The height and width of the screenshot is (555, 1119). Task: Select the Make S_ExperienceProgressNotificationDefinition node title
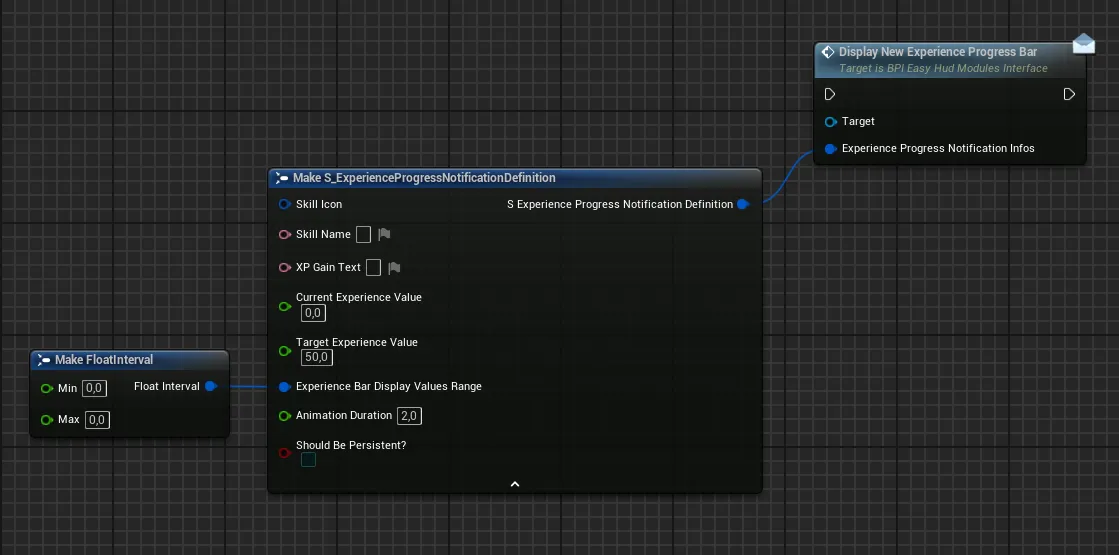424,178
